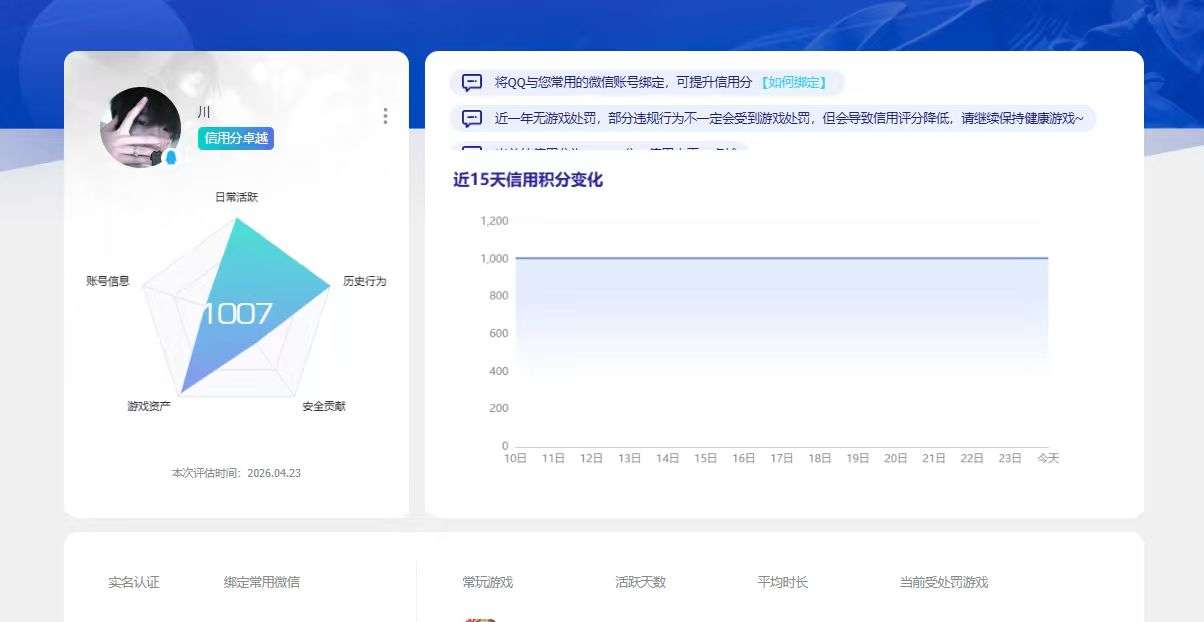The width and height of the screenshot is (1204, 622).
Task: Click message icon beside 将QQ与您常用的微信 tip
Action: pyautogui.click(x=472, y=83)
